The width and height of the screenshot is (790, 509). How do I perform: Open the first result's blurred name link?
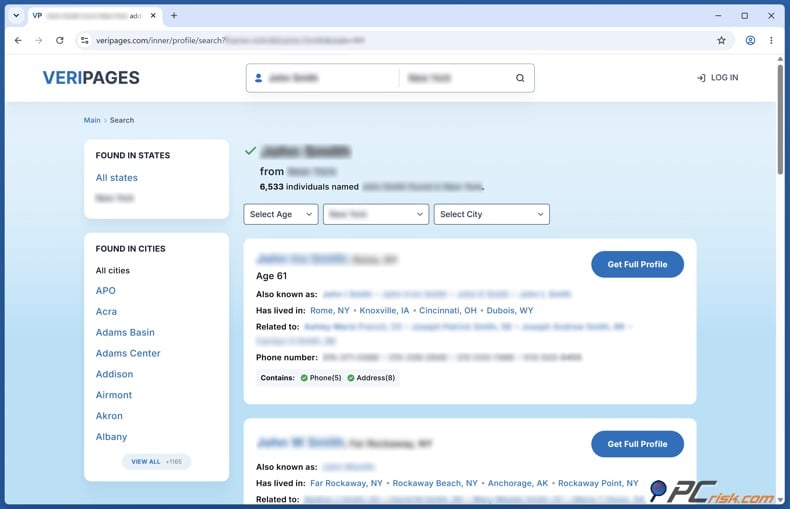(x=301, y=259)
